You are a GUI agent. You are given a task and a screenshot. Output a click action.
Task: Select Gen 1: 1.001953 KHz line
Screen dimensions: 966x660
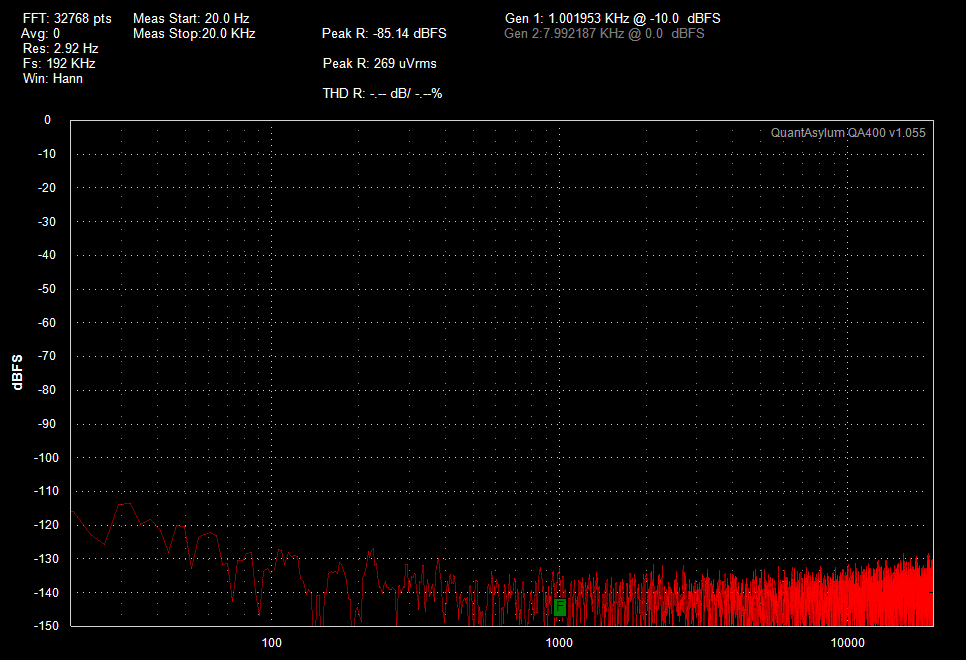point(612,18)
